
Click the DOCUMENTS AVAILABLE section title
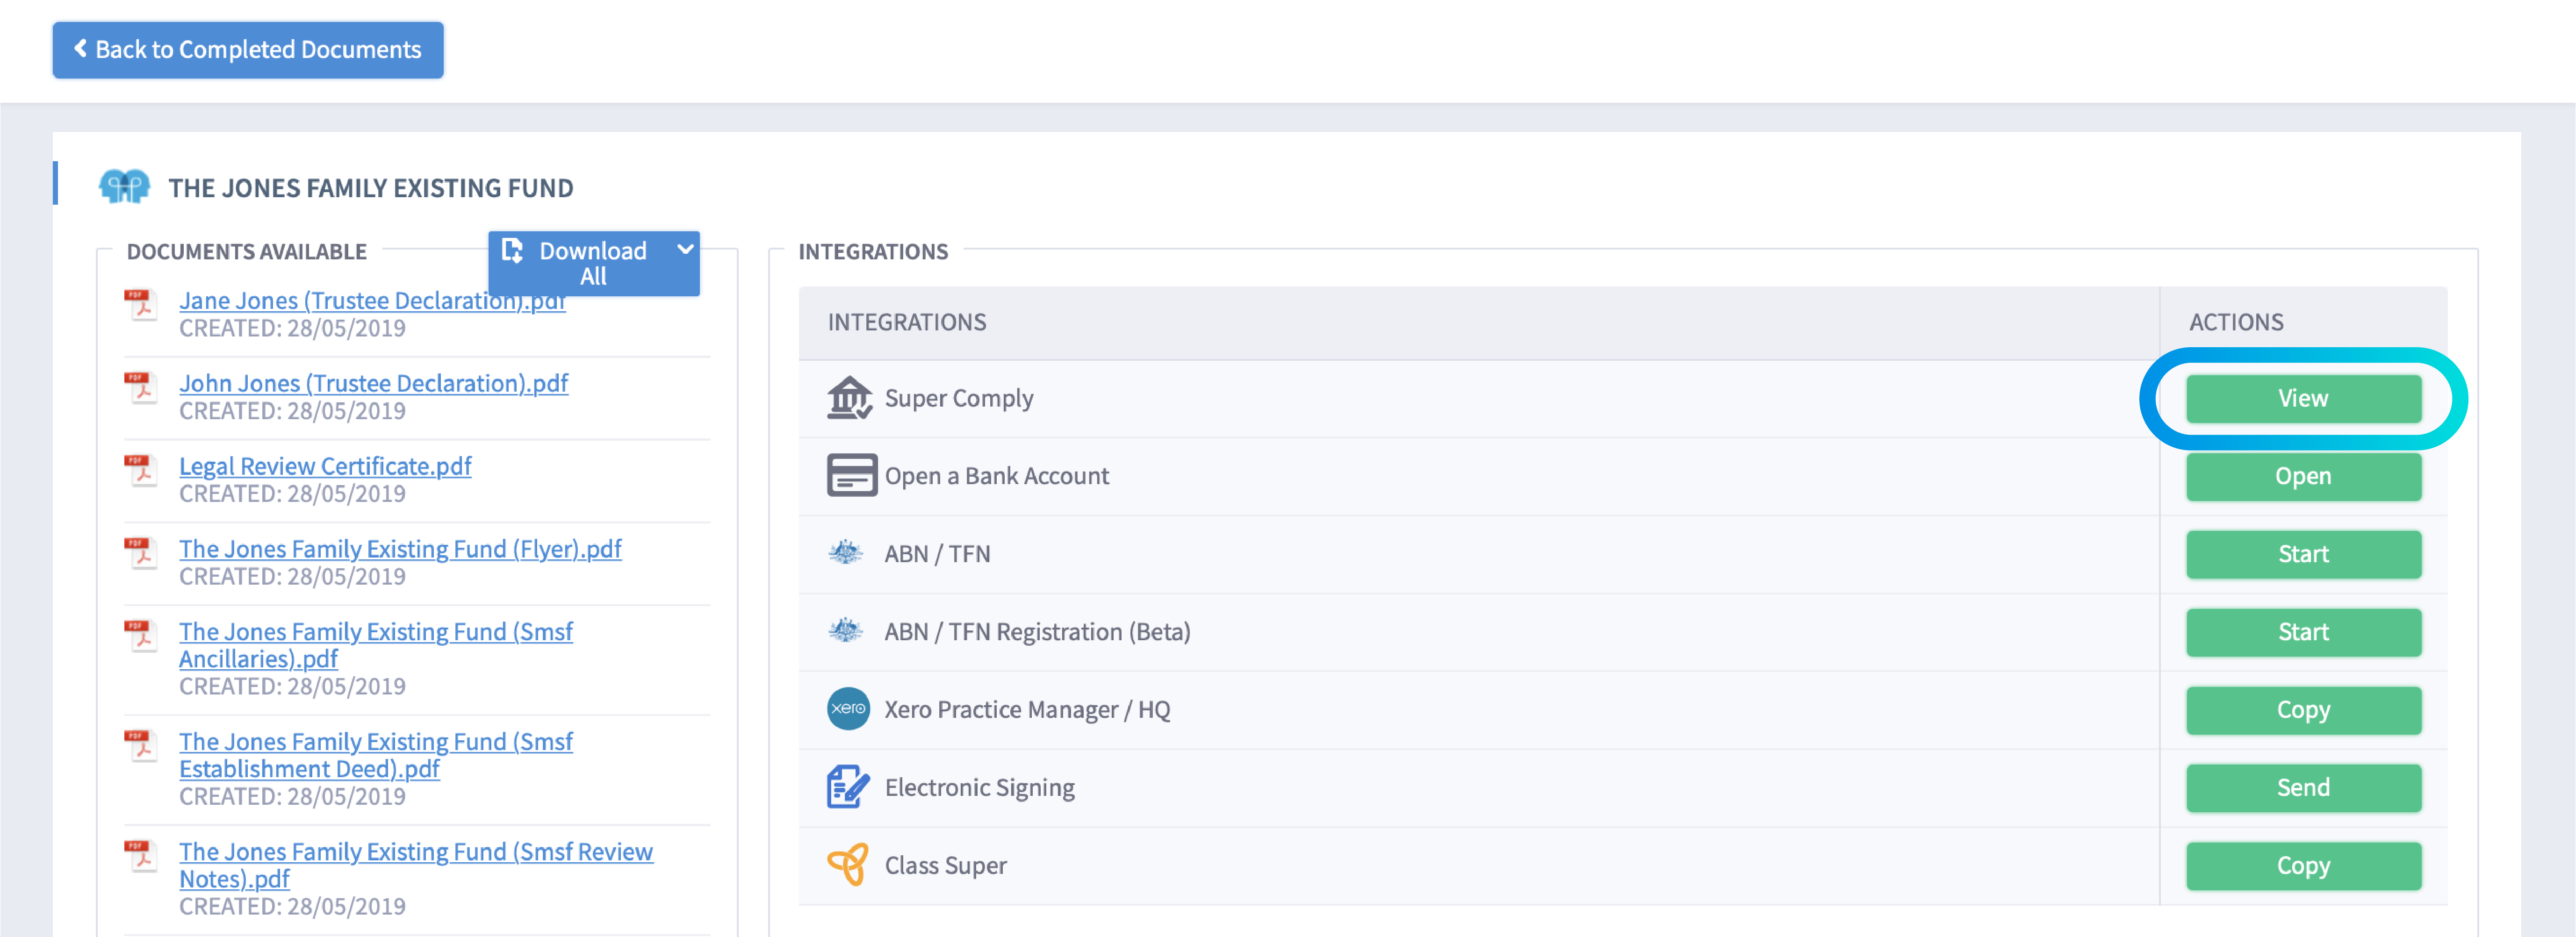tap(247, 252)
